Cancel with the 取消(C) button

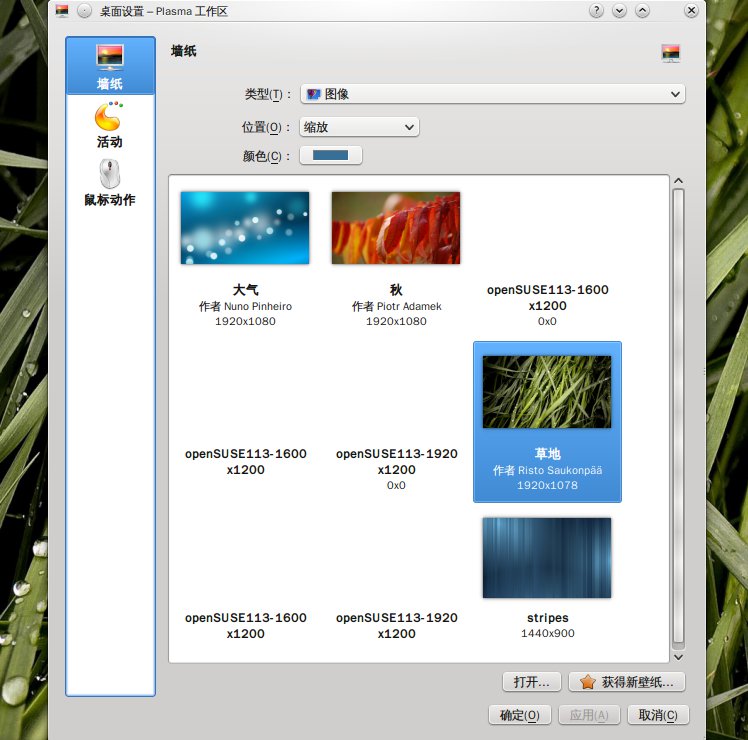(x=658, y=715)
